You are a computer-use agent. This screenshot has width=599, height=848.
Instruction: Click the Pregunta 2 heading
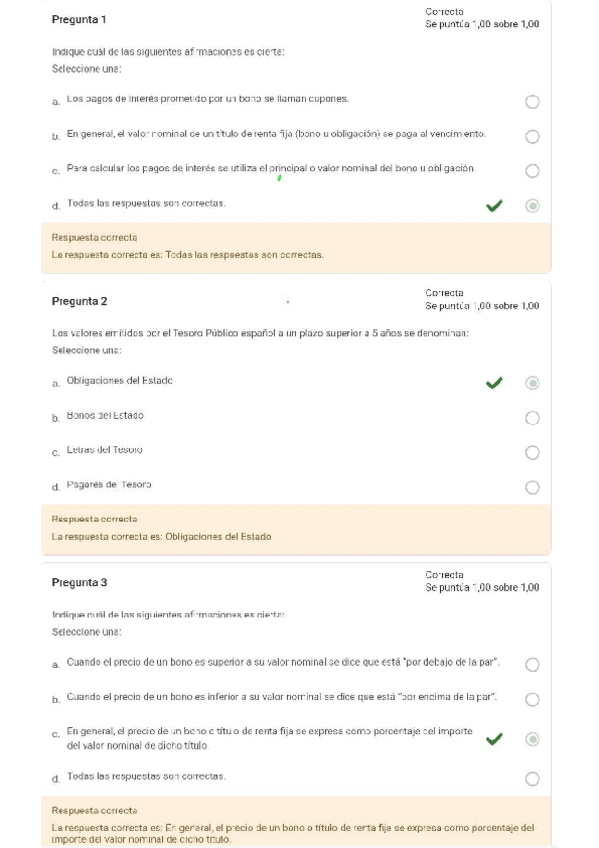pos(79,301)
